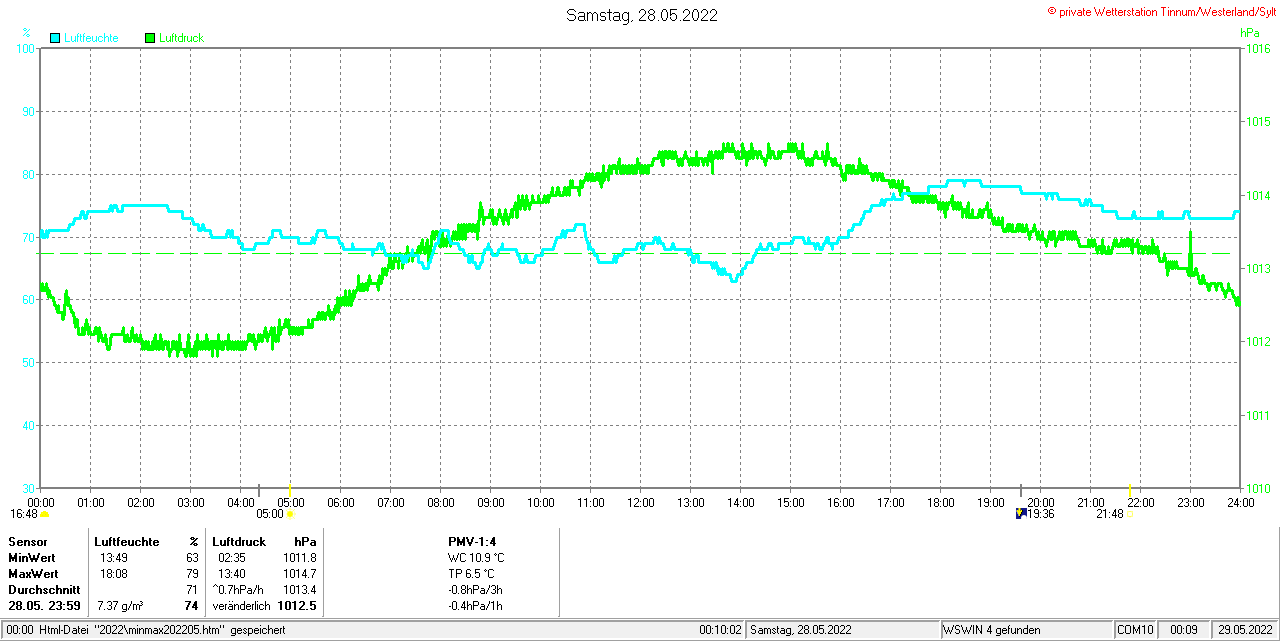1280x641 pixels.
Task: Click the MinWert row label
Action: pos(32,558)
